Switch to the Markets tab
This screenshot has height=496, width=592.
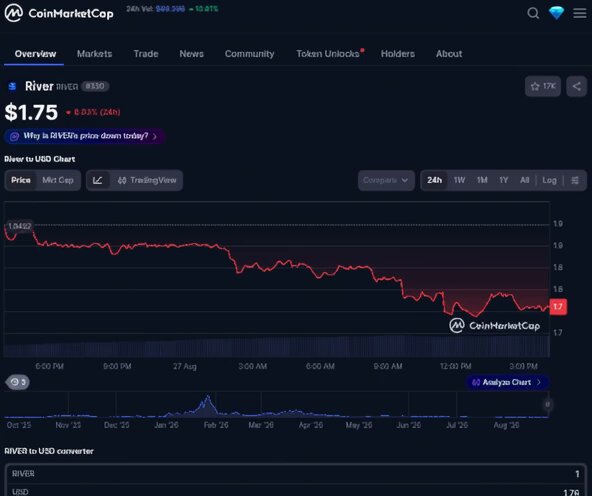point(94,54)
